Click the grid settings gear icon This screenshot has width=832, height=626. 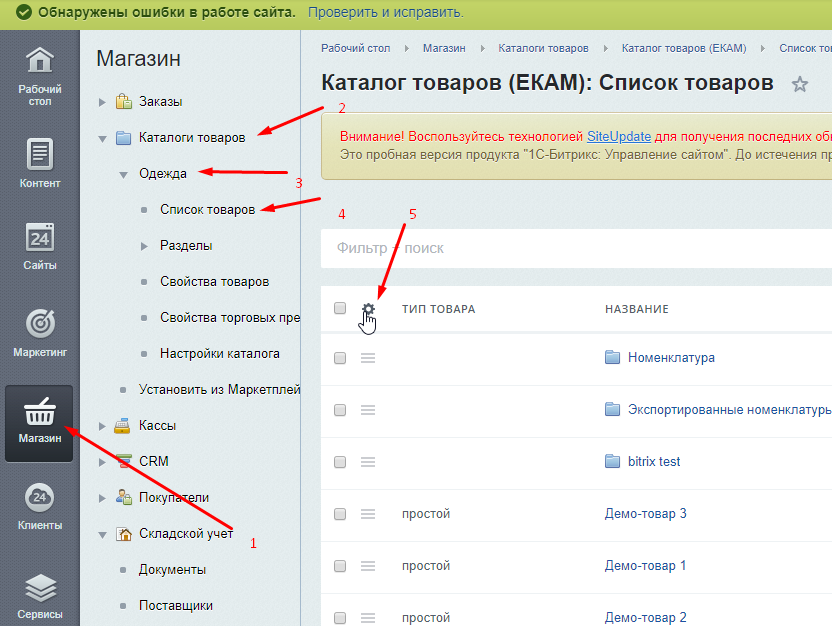pyautogui.click(x=368, y=309)
